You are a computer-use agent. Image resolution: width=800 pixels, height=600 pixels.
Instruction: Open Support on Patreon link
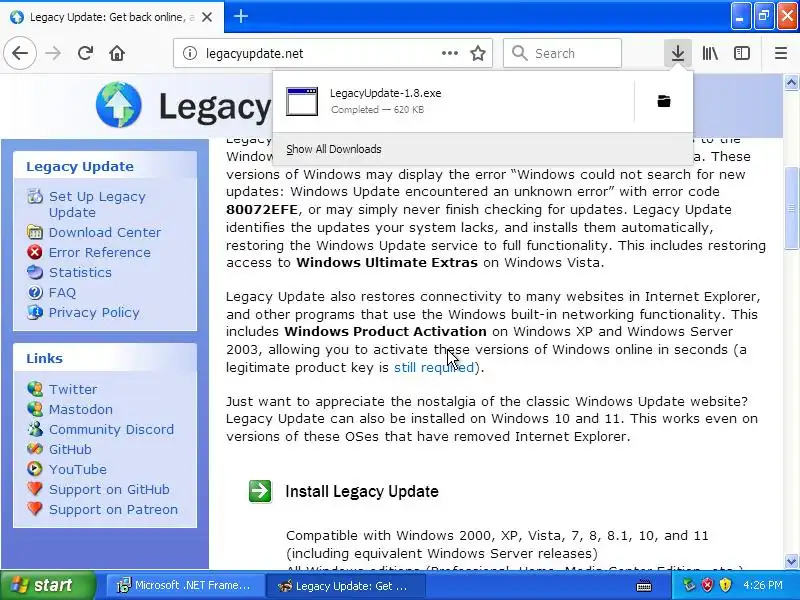point(113,509)
